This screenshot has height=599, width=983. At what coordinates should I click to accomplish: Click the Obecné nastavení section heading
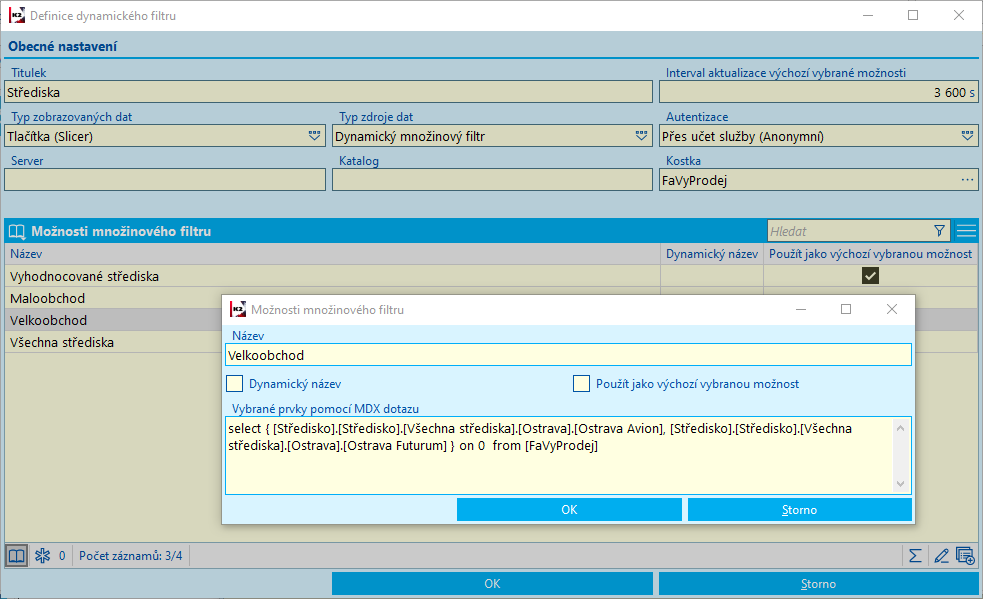63,46
